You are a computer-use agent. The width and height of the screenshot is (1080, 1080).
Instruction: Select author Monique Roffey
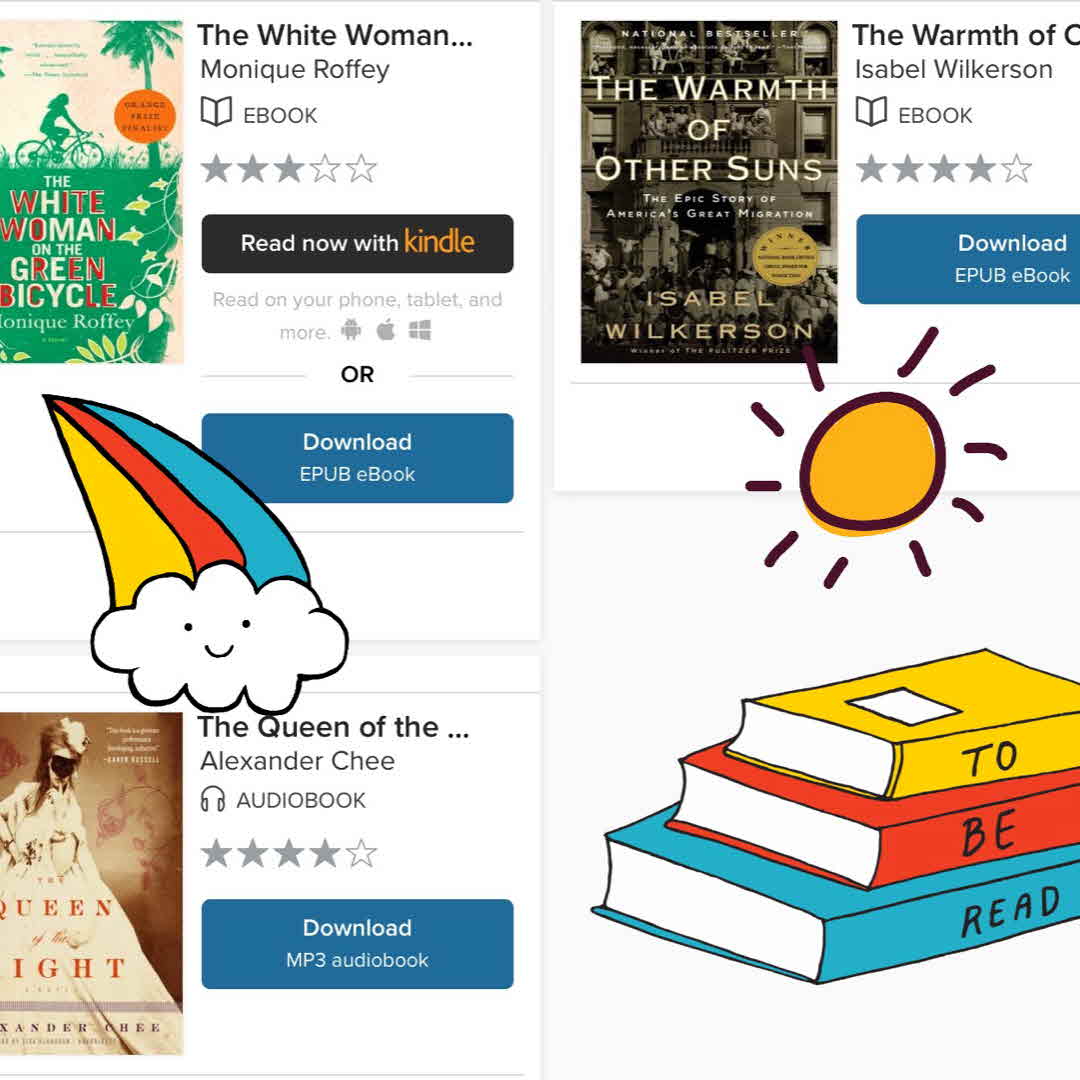[x=295, y=70]
